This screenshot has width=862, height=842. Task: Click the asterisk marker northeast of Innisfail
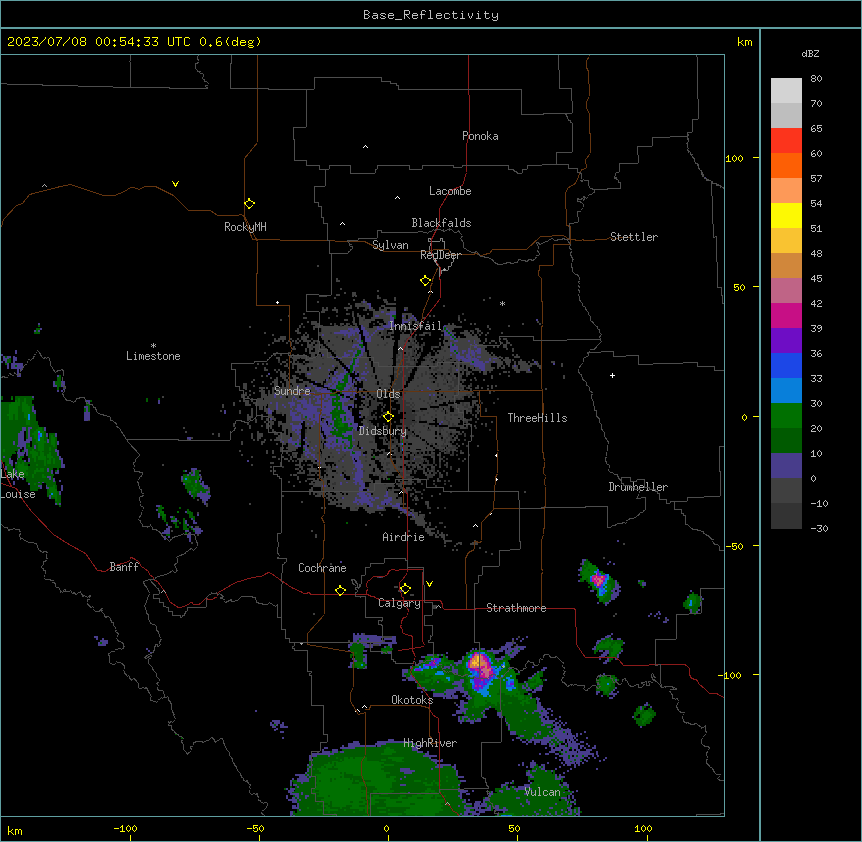coord(502,303)
